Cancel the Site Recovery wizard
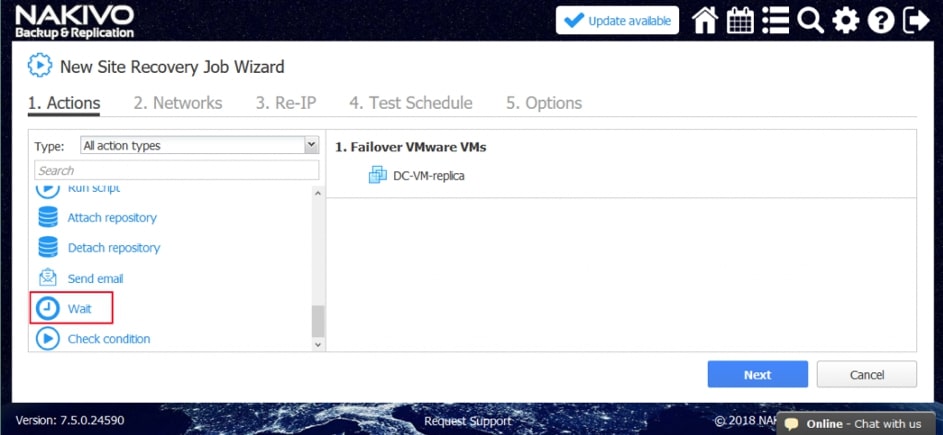The width and height of the screenshot is (943, 435). tap(866, 375)
